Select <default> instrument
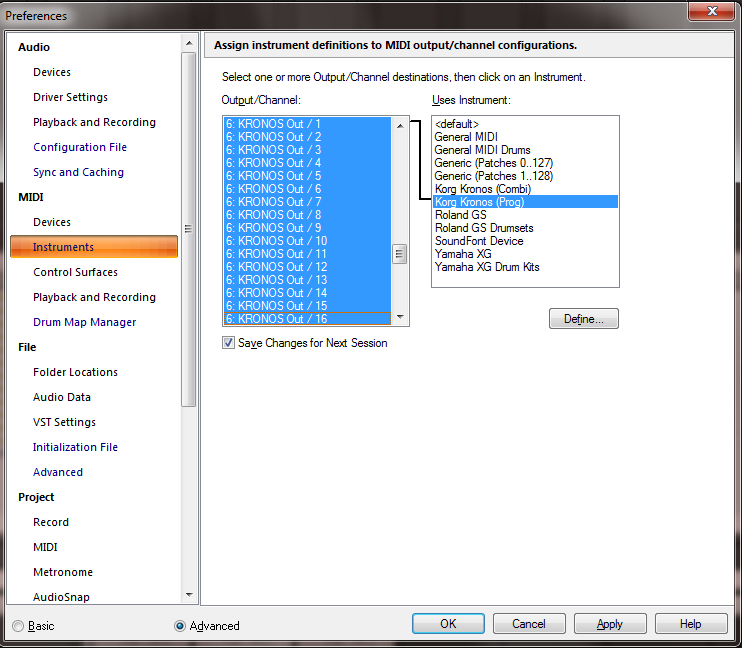742x648 pixels. point(525,124)
